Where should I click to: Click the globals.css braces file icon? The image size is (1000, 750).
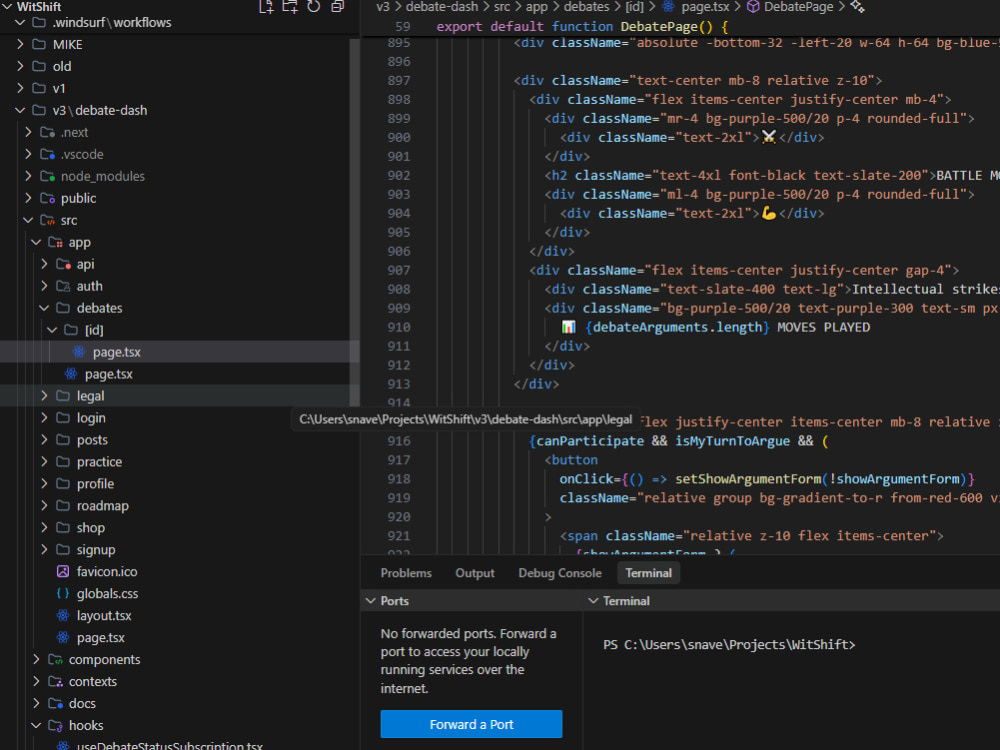coord(63,593)
